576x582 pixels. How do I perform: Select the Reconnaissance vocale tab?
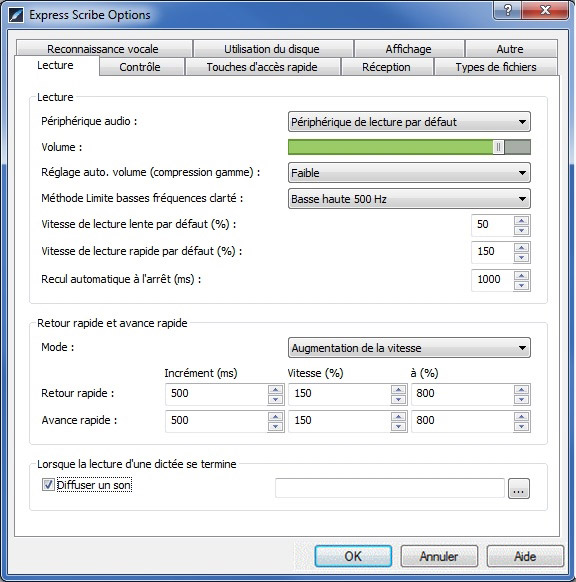pos(103,49)
